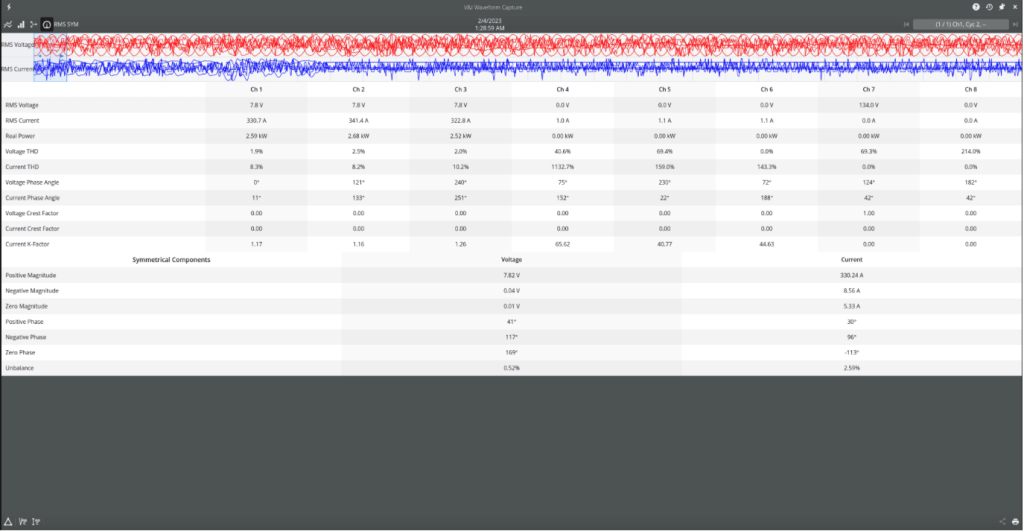Screen dimensions: 1024x531
Task: Open help with the question mark icon
Action: (x=976, y=7)
